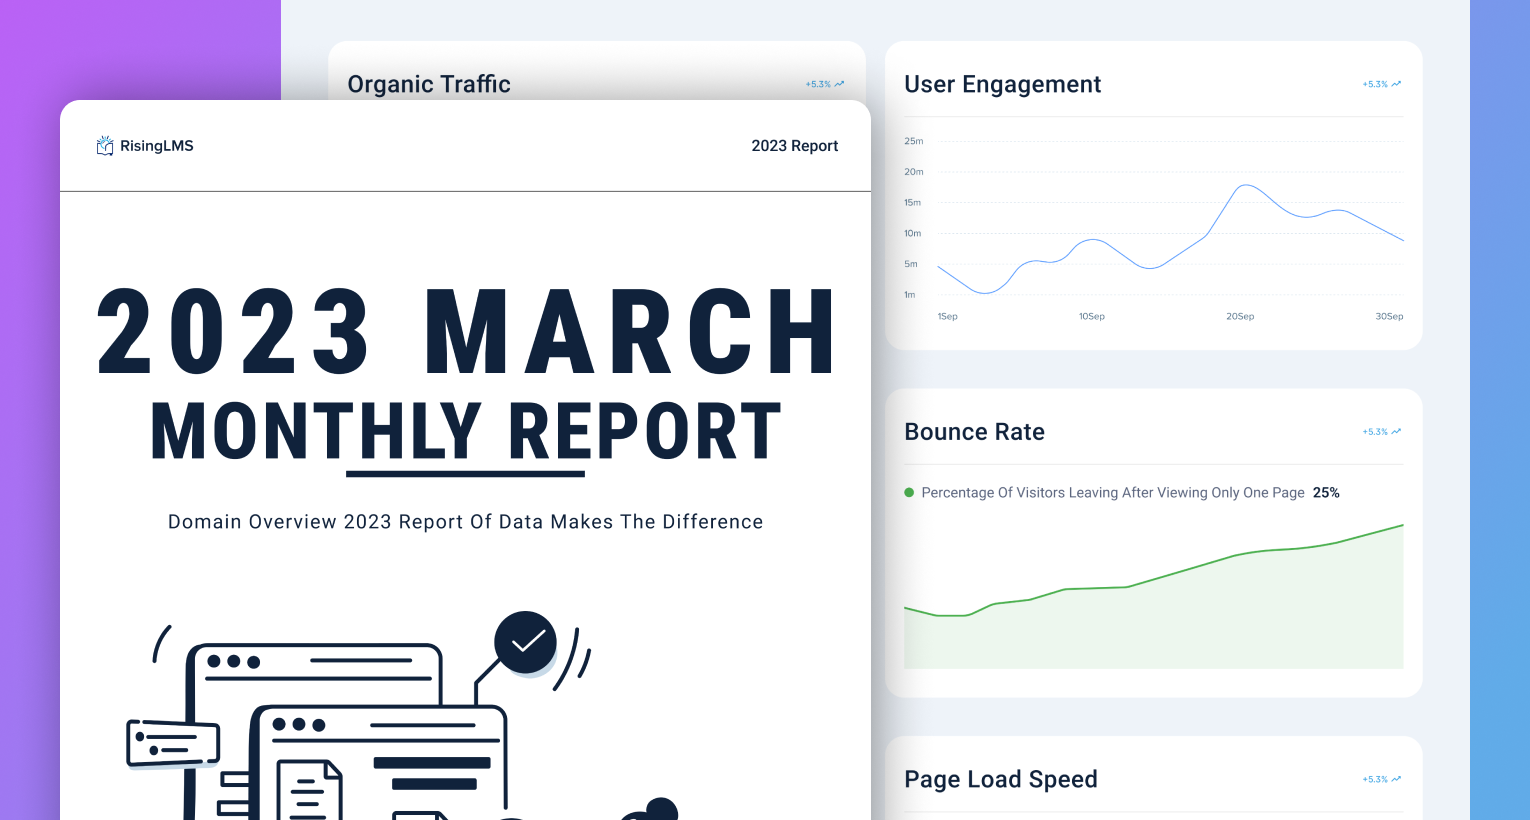
Task: Click the trend arrow icon on Organic Traffic
Action: [x=839, y=84]
